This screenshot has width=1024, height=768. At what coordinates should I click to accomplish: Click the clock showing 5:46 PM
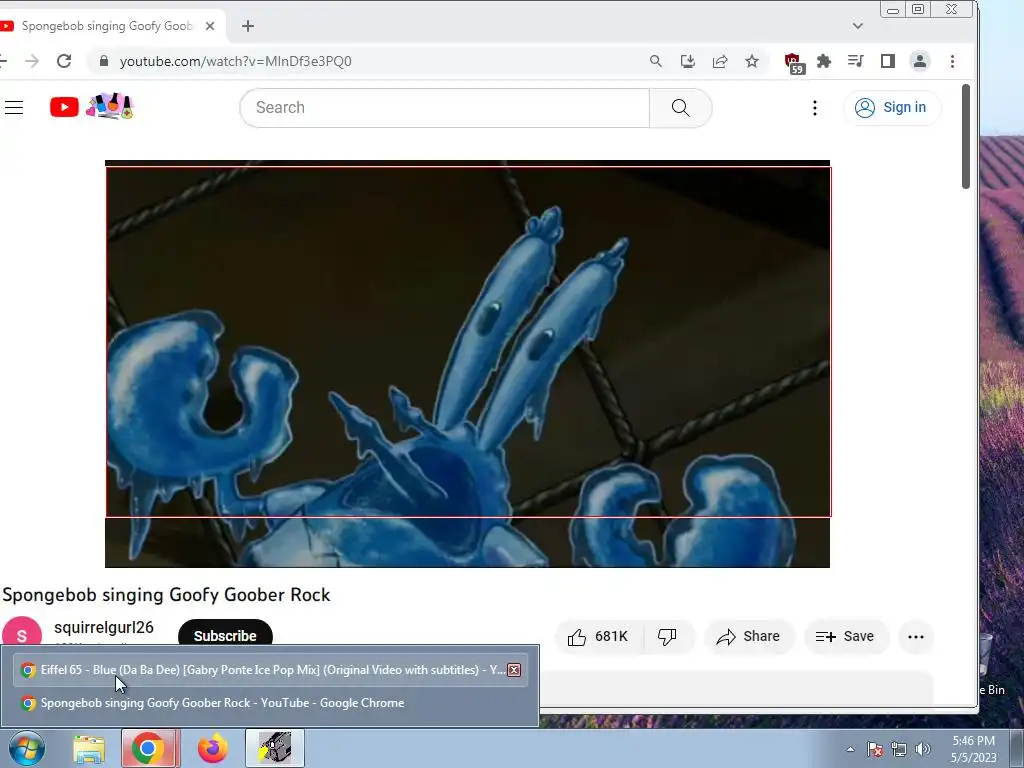[974, 749]
